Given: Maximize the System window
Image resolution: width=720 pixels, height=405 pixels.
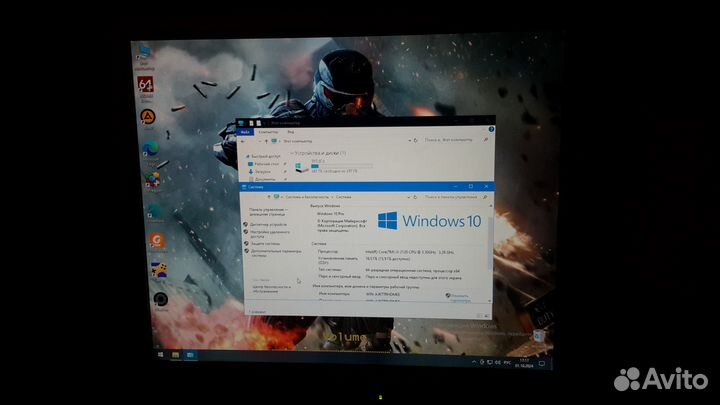Looking at the screenshot, I should click(x=471, y=186).
